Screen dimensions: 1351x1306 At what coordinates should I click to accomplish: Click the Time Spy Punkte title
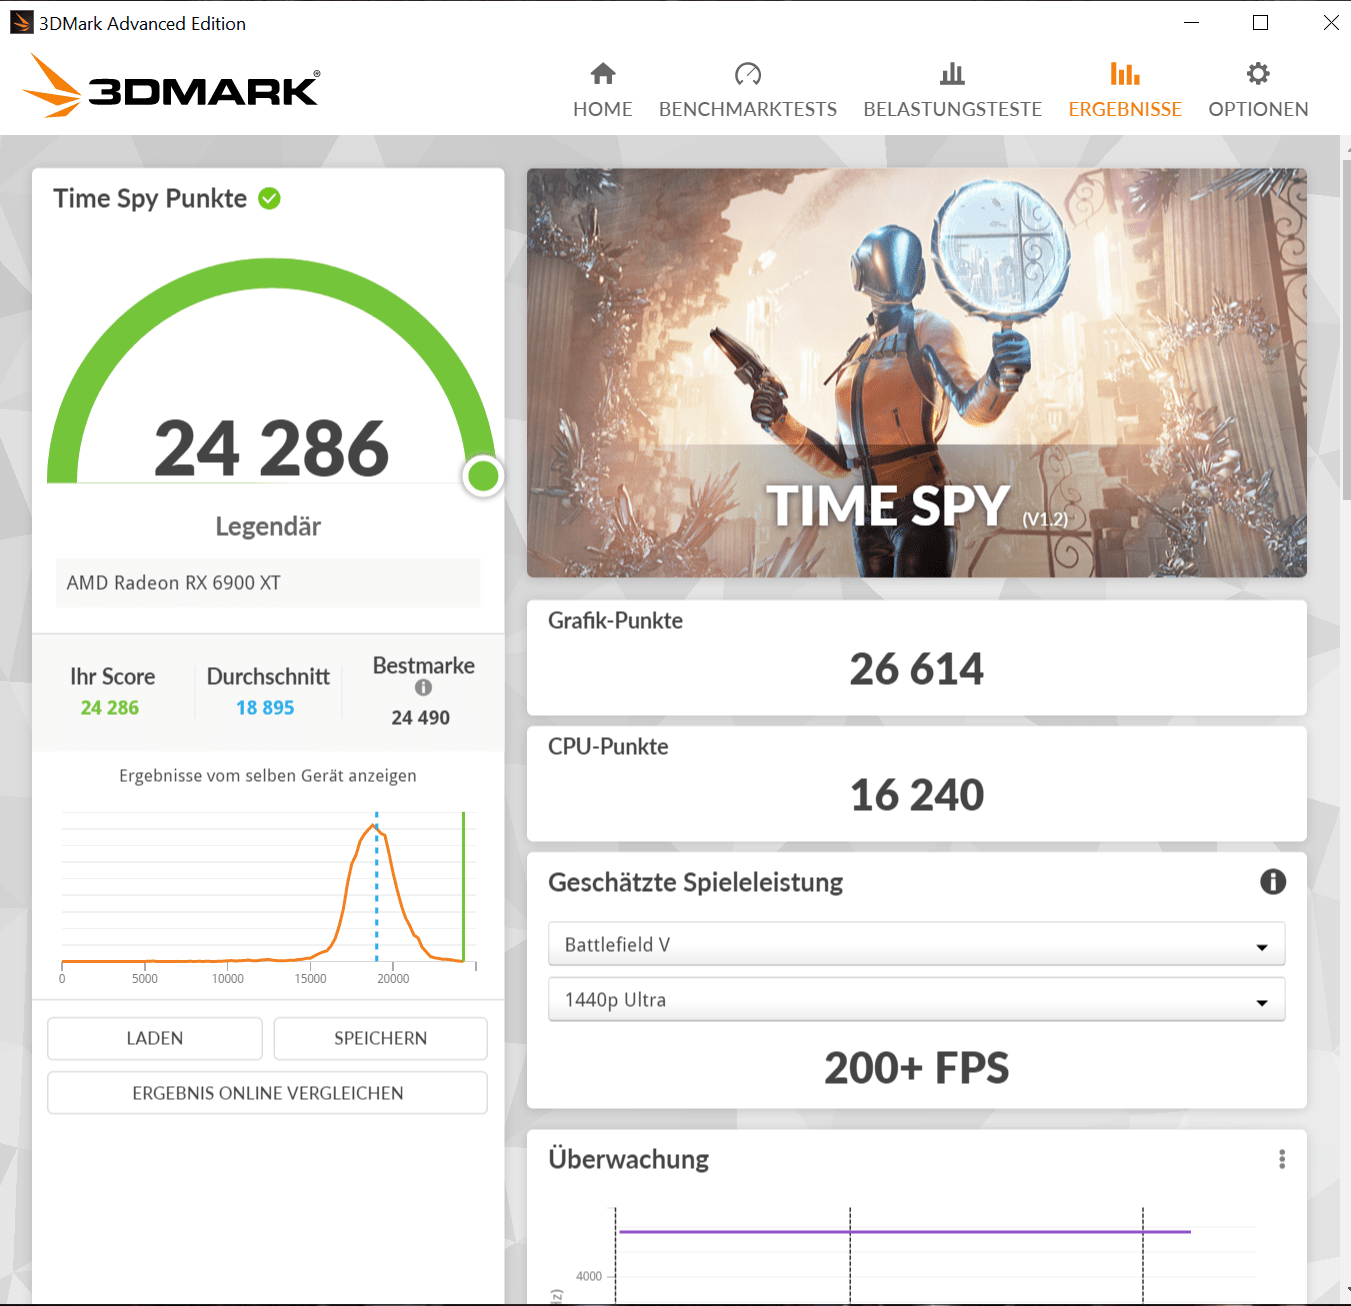(x=150, y=198)
